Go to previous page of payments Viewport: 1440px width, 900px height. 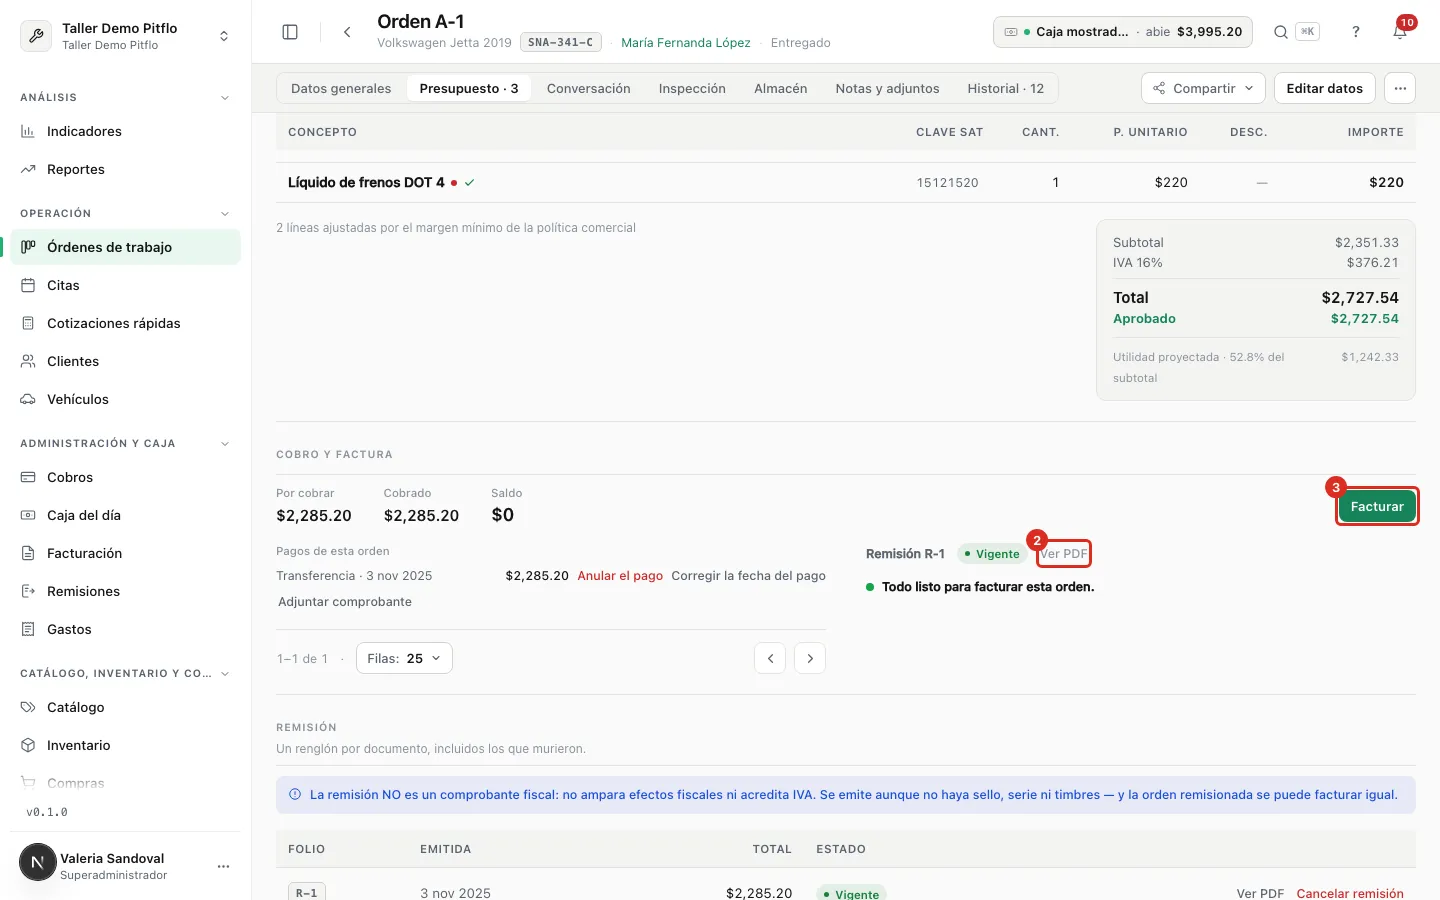point(770,658)
